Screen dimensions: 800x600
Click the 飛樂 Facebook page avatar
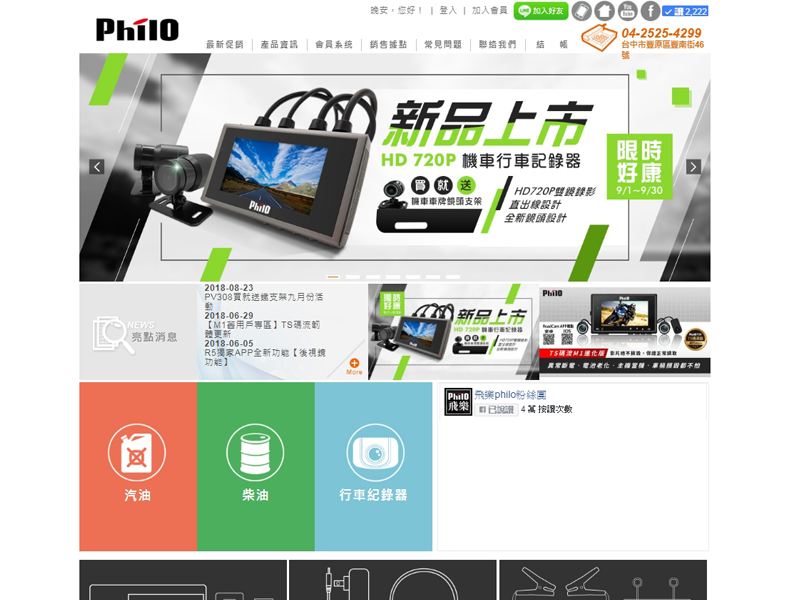click(x=458, y=402)
